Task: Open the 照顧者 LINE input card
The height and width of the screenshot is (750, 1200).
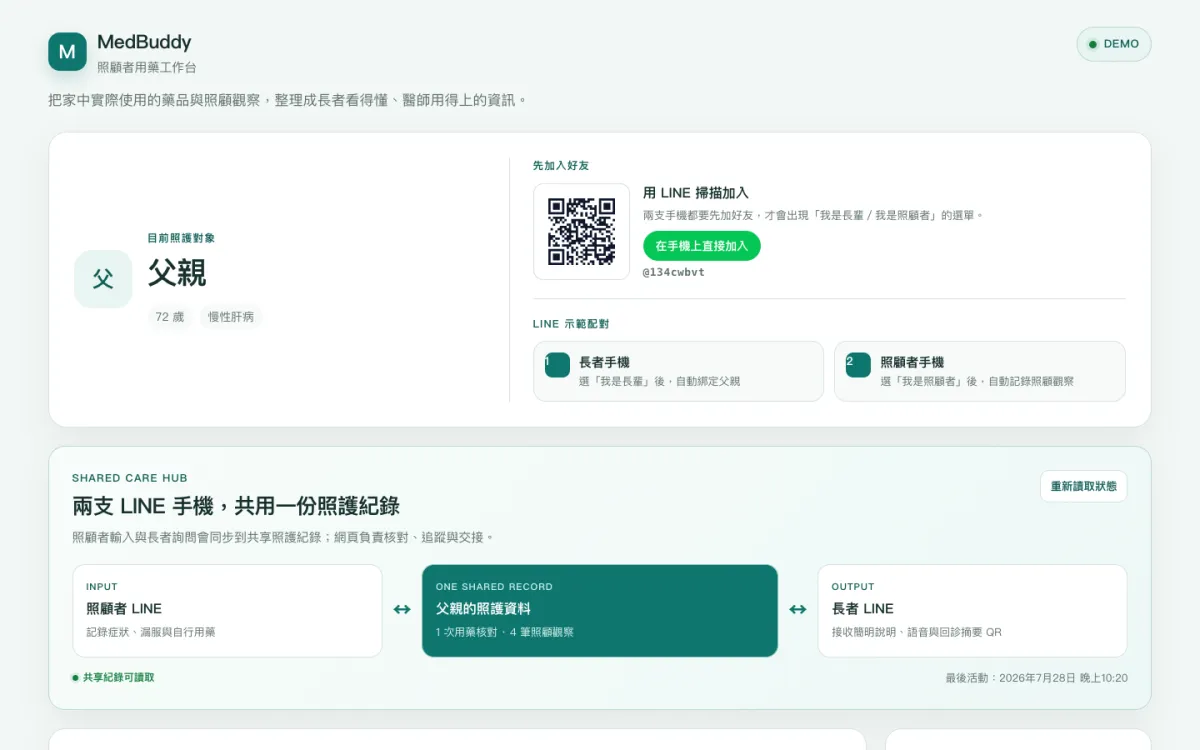Action: click(x=227, y=611)
